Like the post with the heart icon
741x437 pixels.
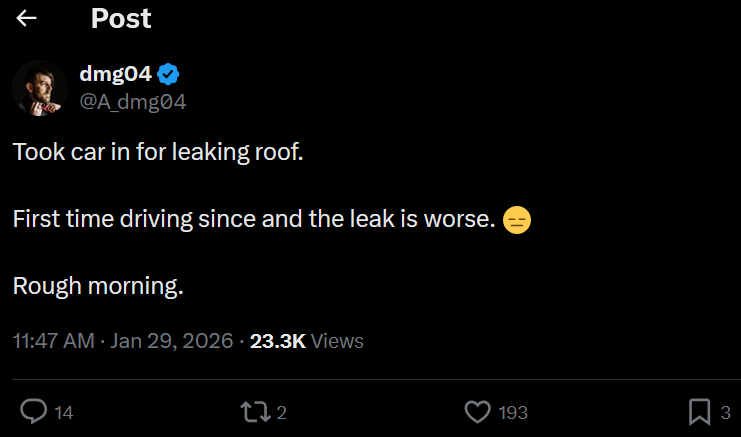click(x=478, y=411)
